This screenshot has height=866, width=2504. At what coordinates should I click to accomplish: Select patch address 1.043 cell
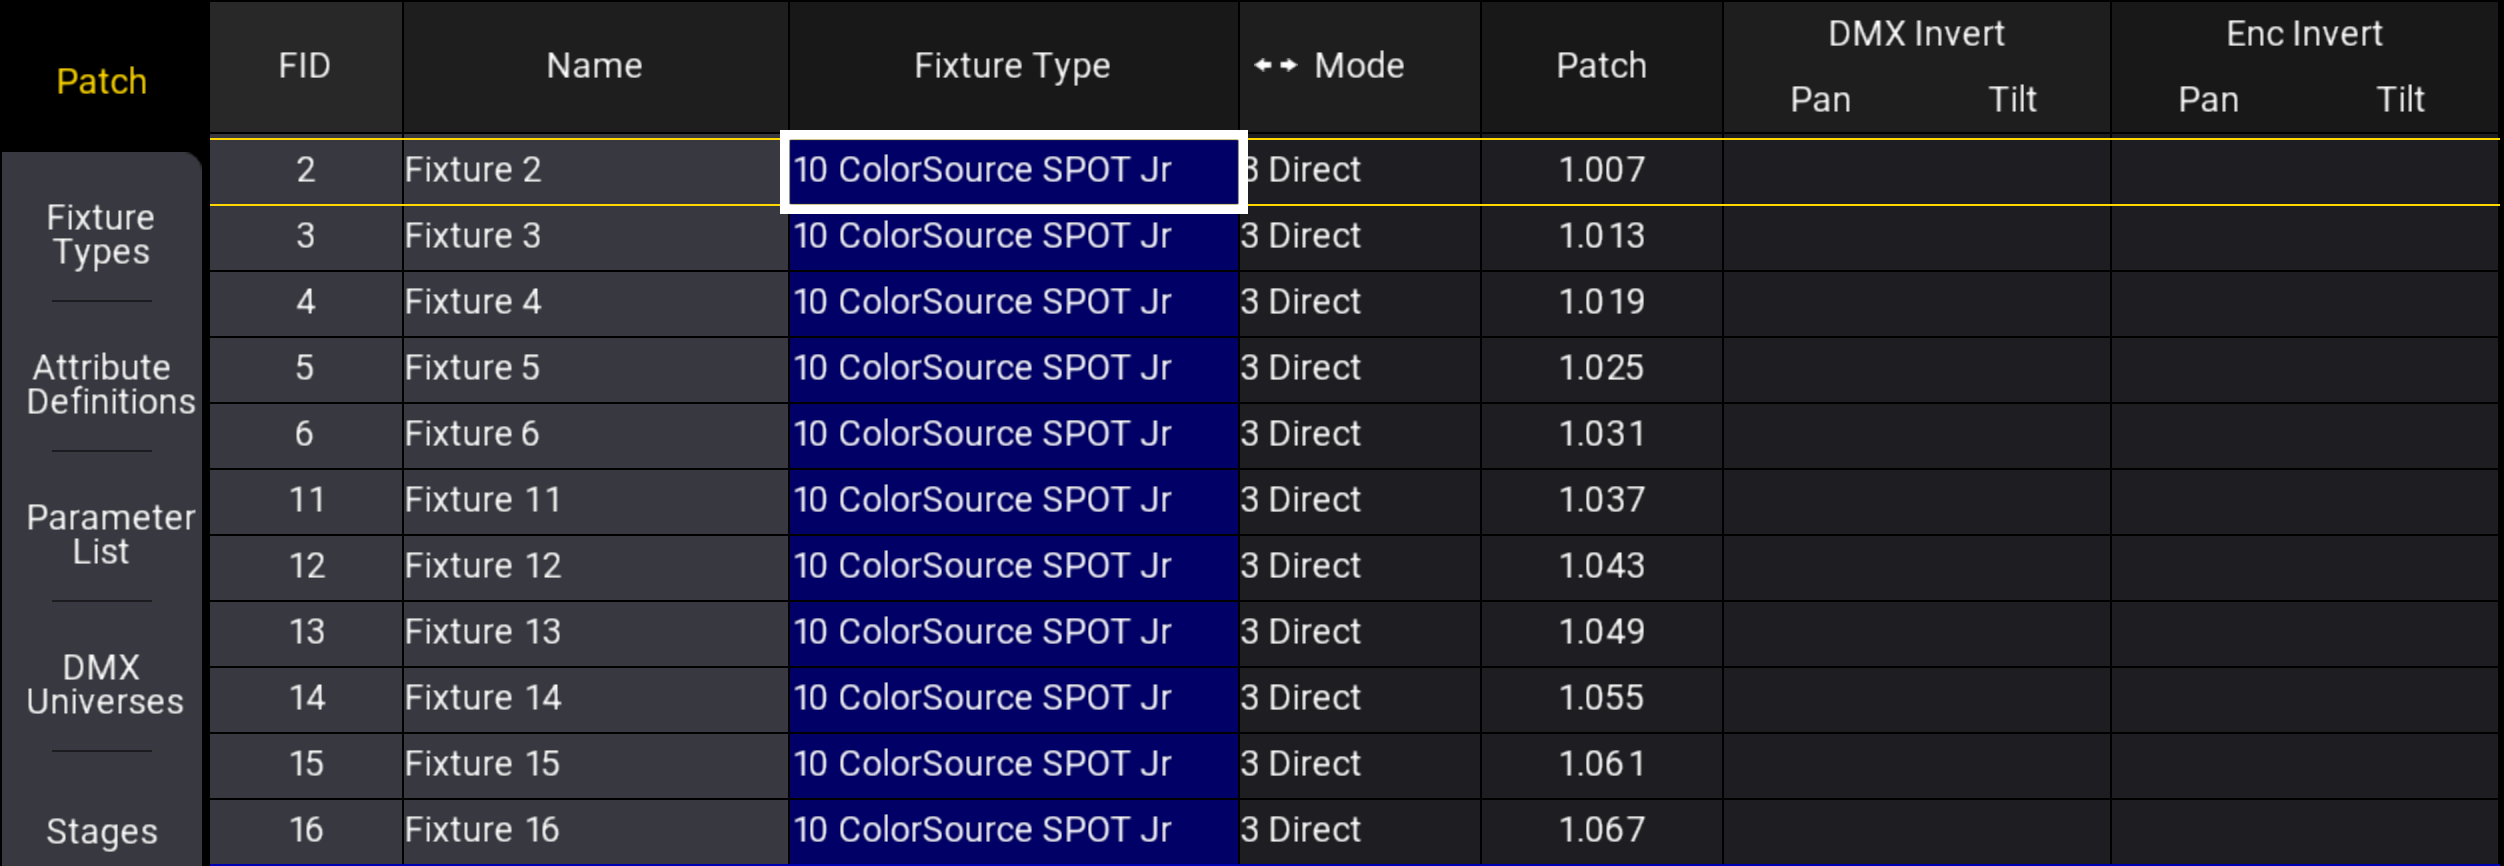[1601, 566]
